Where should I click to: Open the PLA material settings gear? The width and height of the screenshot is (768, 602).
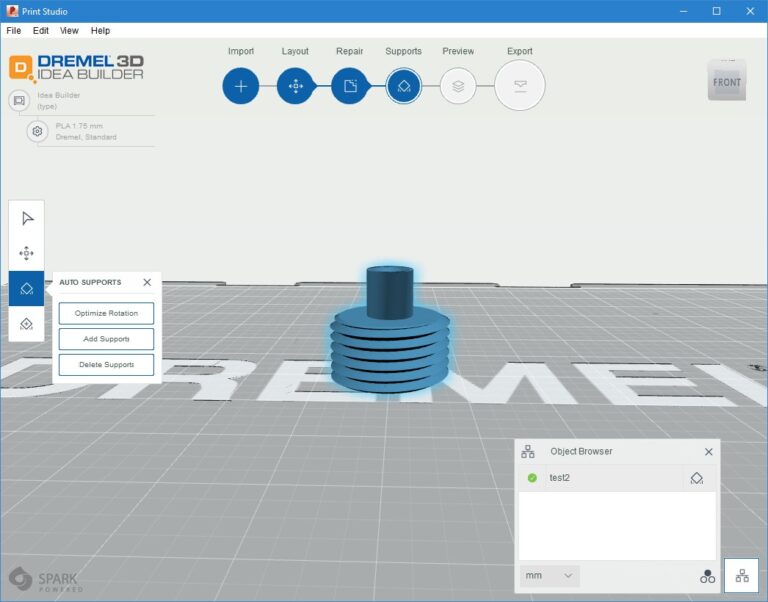(x=37, y=131)
